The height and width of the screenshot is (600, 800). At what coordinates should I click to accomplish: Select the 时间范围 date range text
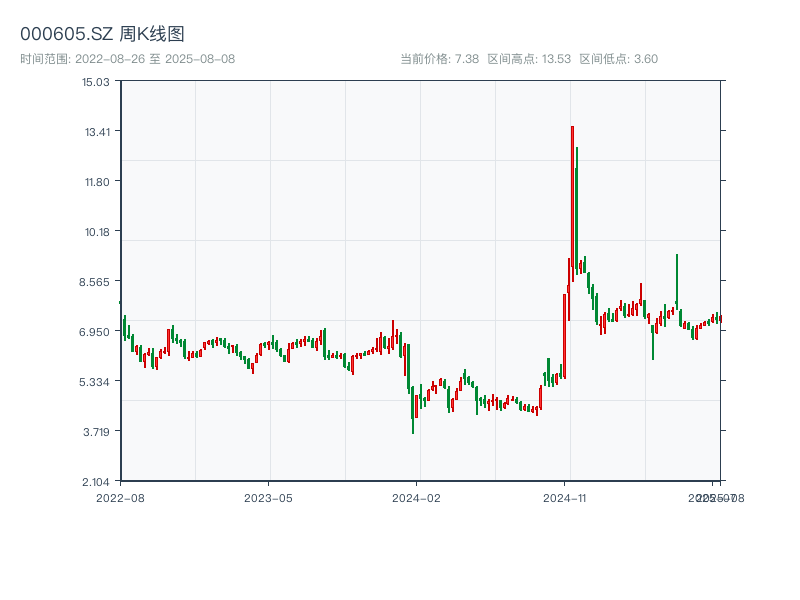pos(127,59)
